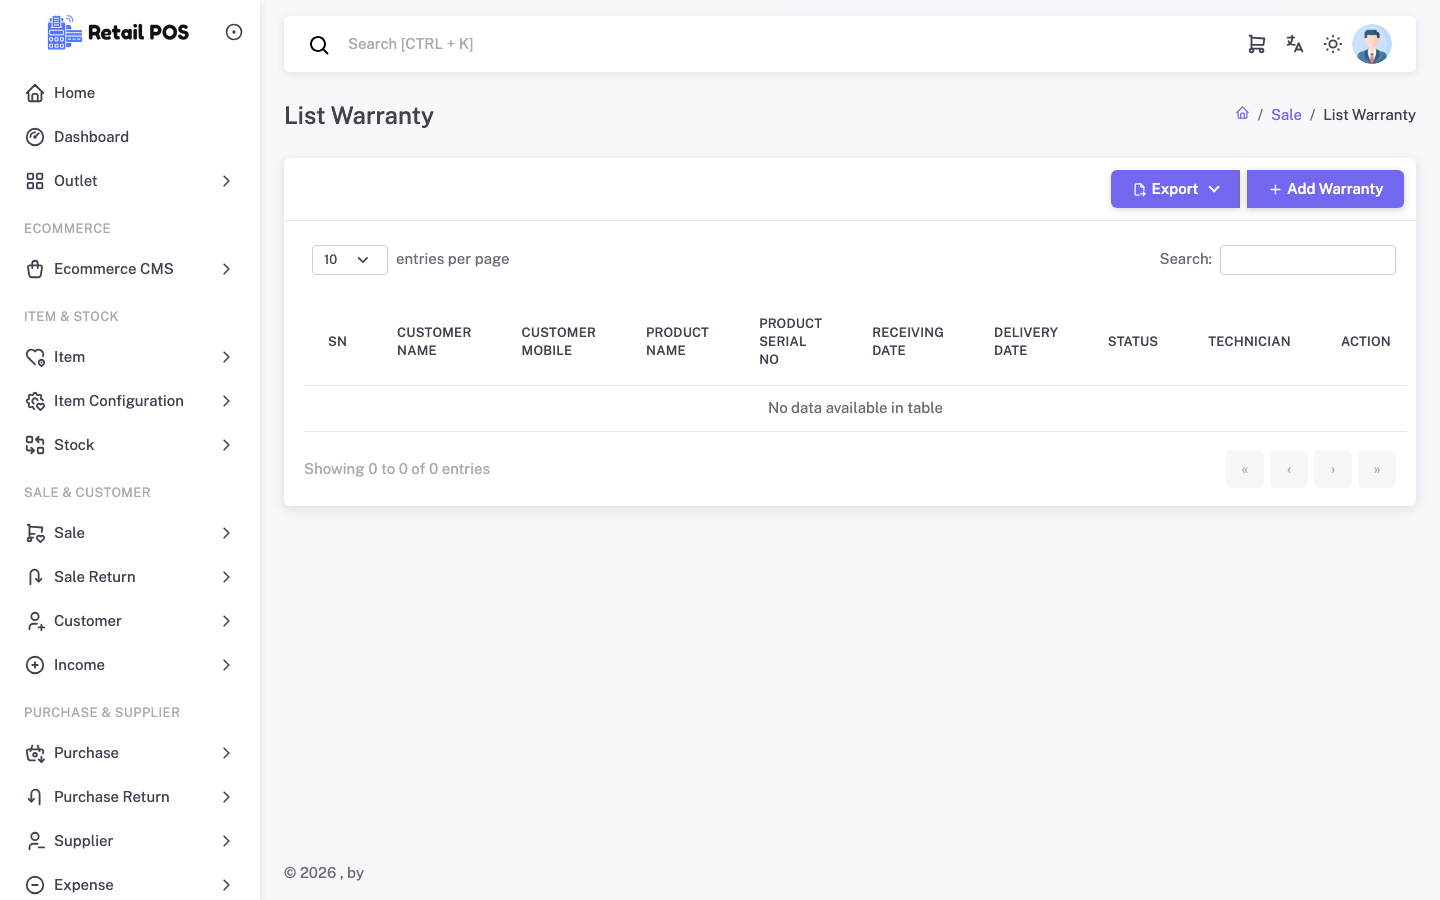Image resolution: width=1440 pixels, height=900 pixels.
Task: Click the Supplier person icon
Action: tap(35, 841)
